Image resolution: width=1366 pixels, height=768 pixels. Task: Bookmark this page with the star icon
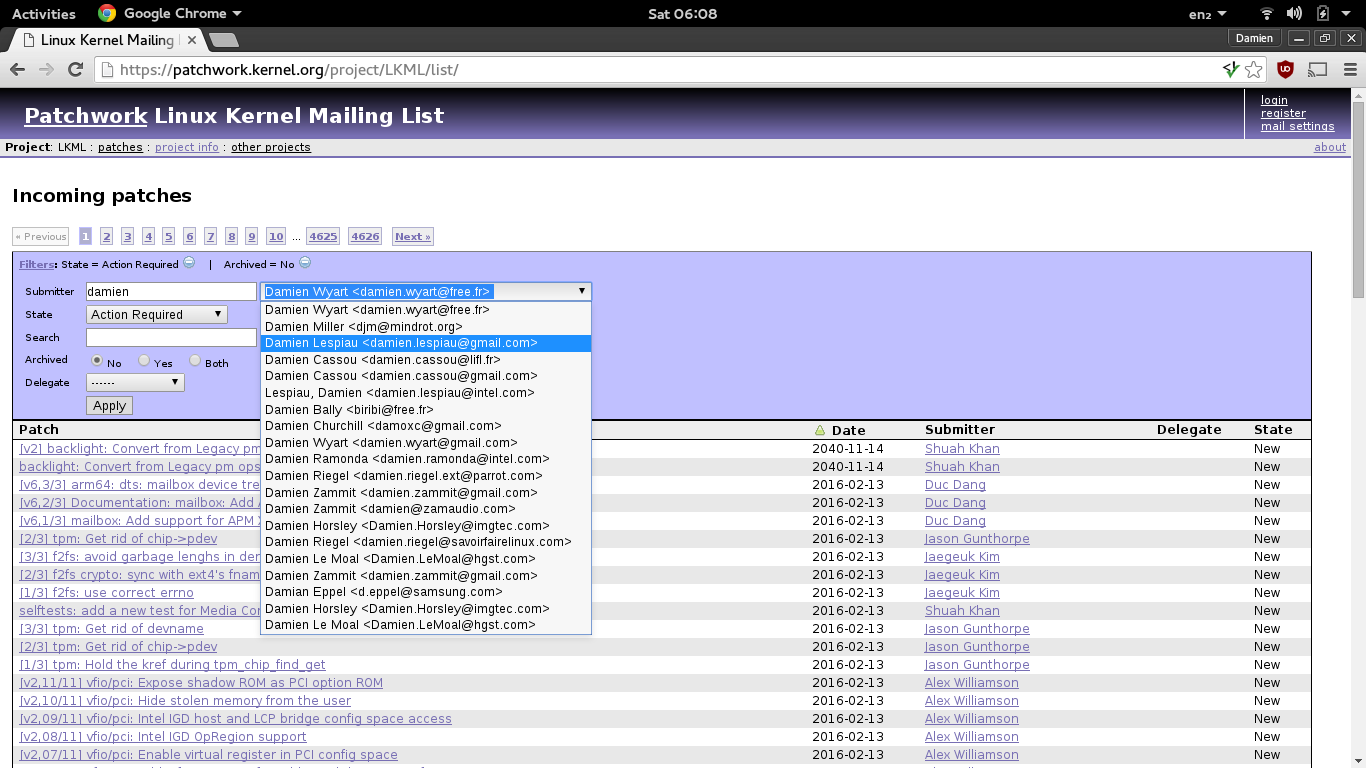[1254, 70]
